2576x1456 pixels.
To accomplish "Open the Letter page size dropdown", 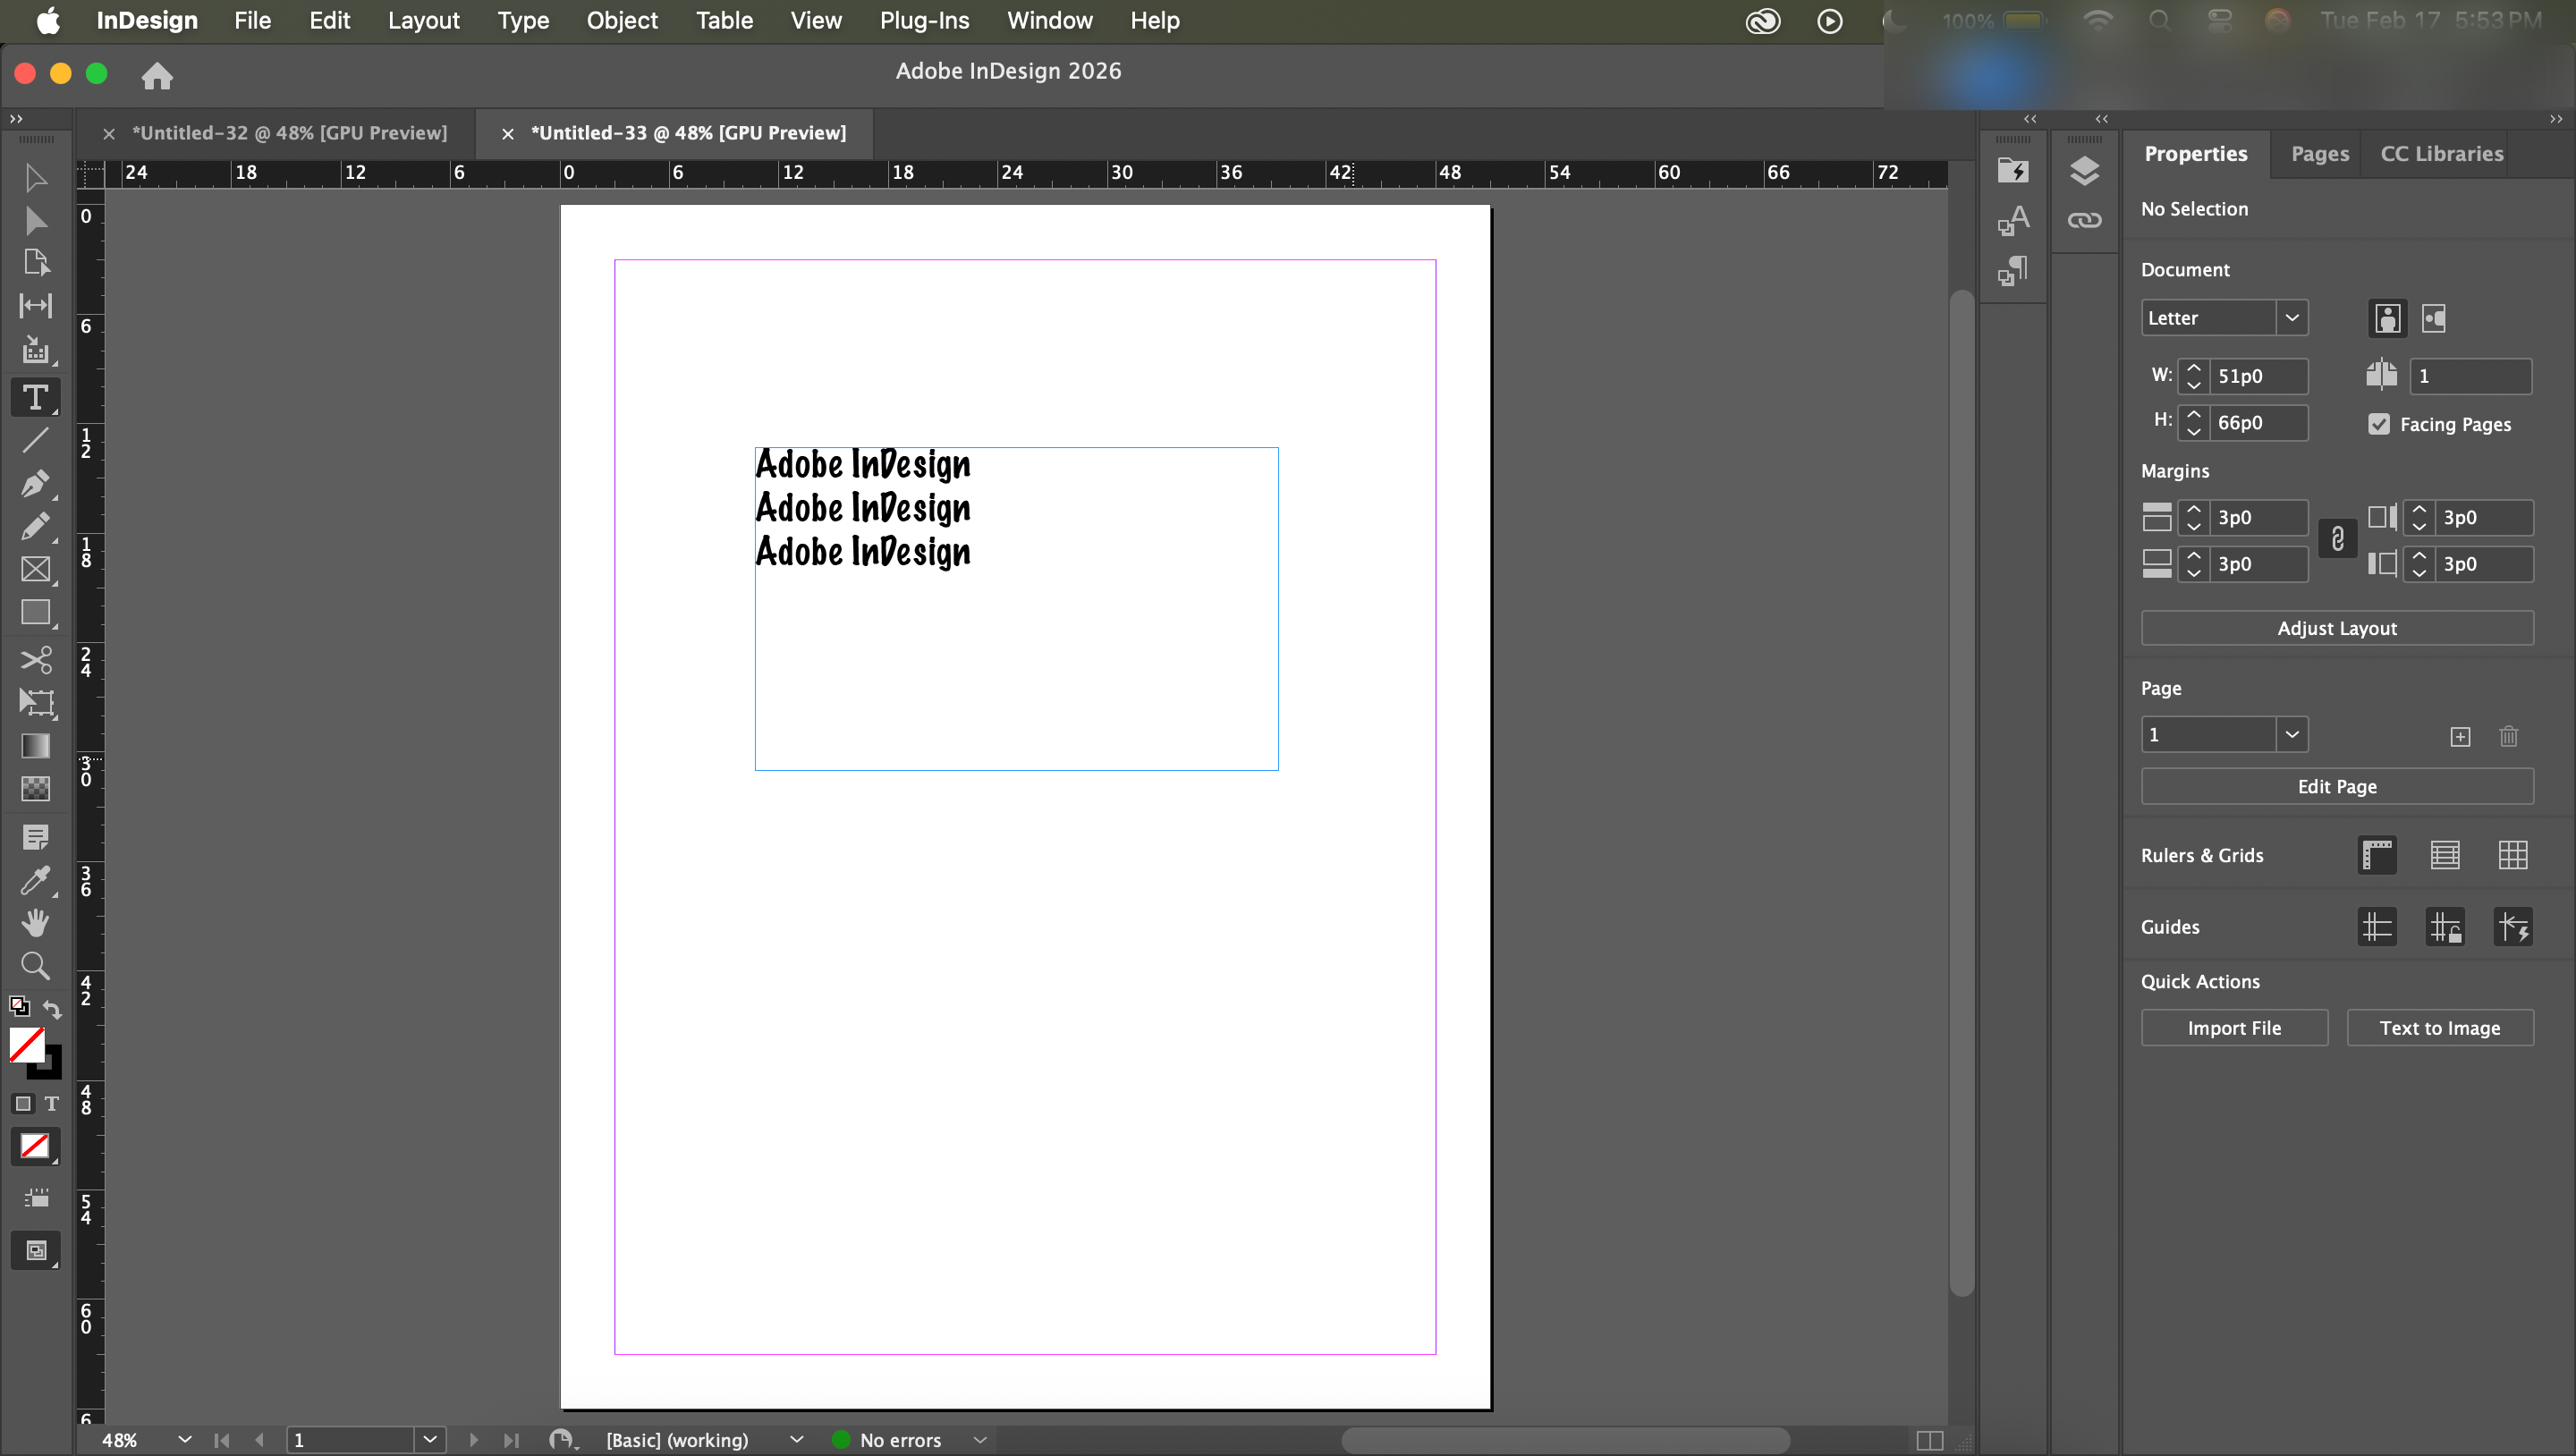I will tap(2291, 318).
